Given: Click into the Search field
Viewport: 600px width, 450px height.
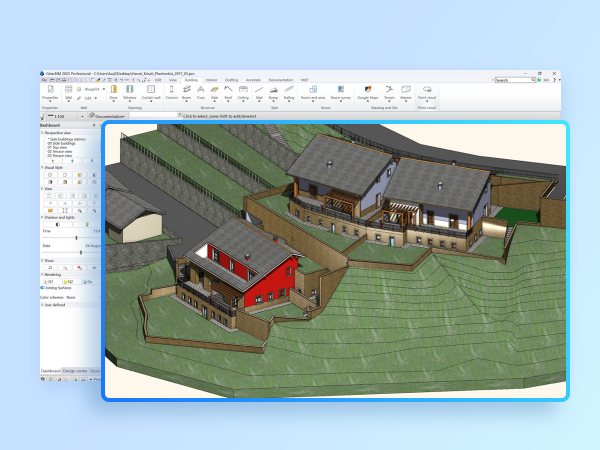Looking at the screenshot, I should (x=513, y=80).
